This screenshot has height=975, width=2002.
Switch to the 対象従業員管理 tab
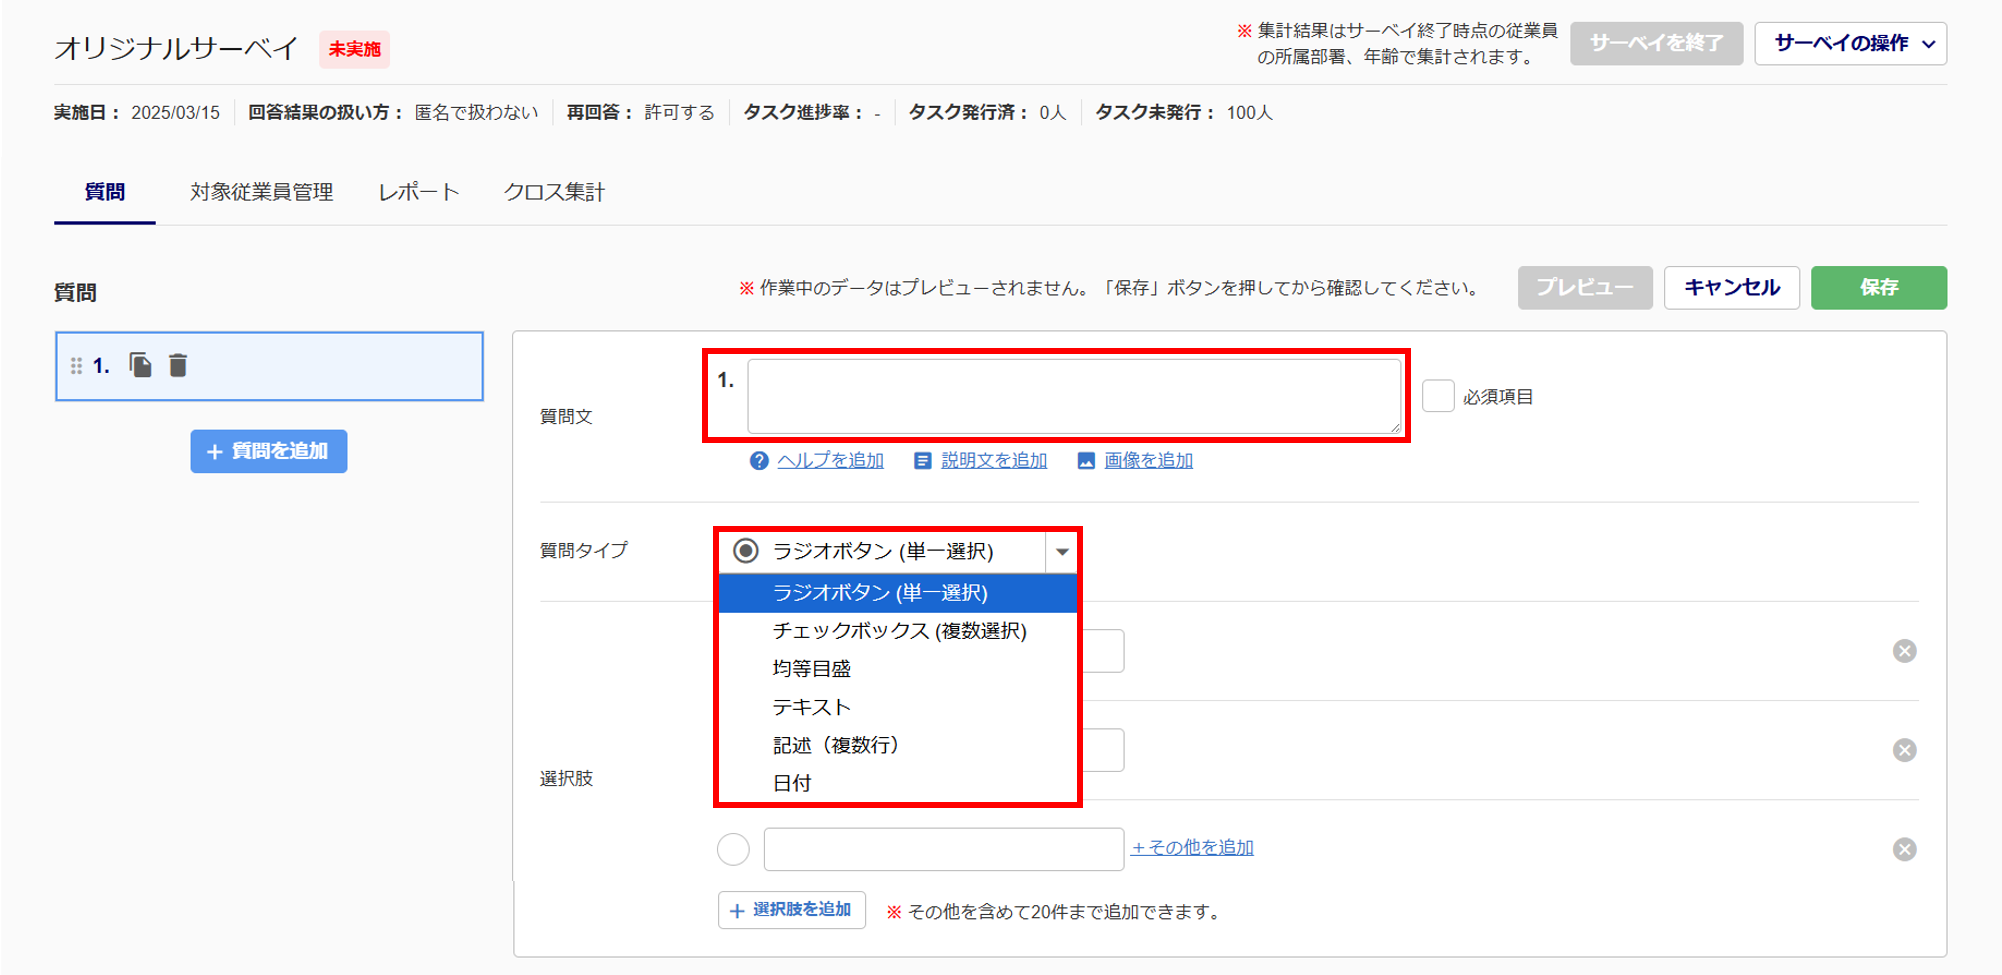pos(261,192)
